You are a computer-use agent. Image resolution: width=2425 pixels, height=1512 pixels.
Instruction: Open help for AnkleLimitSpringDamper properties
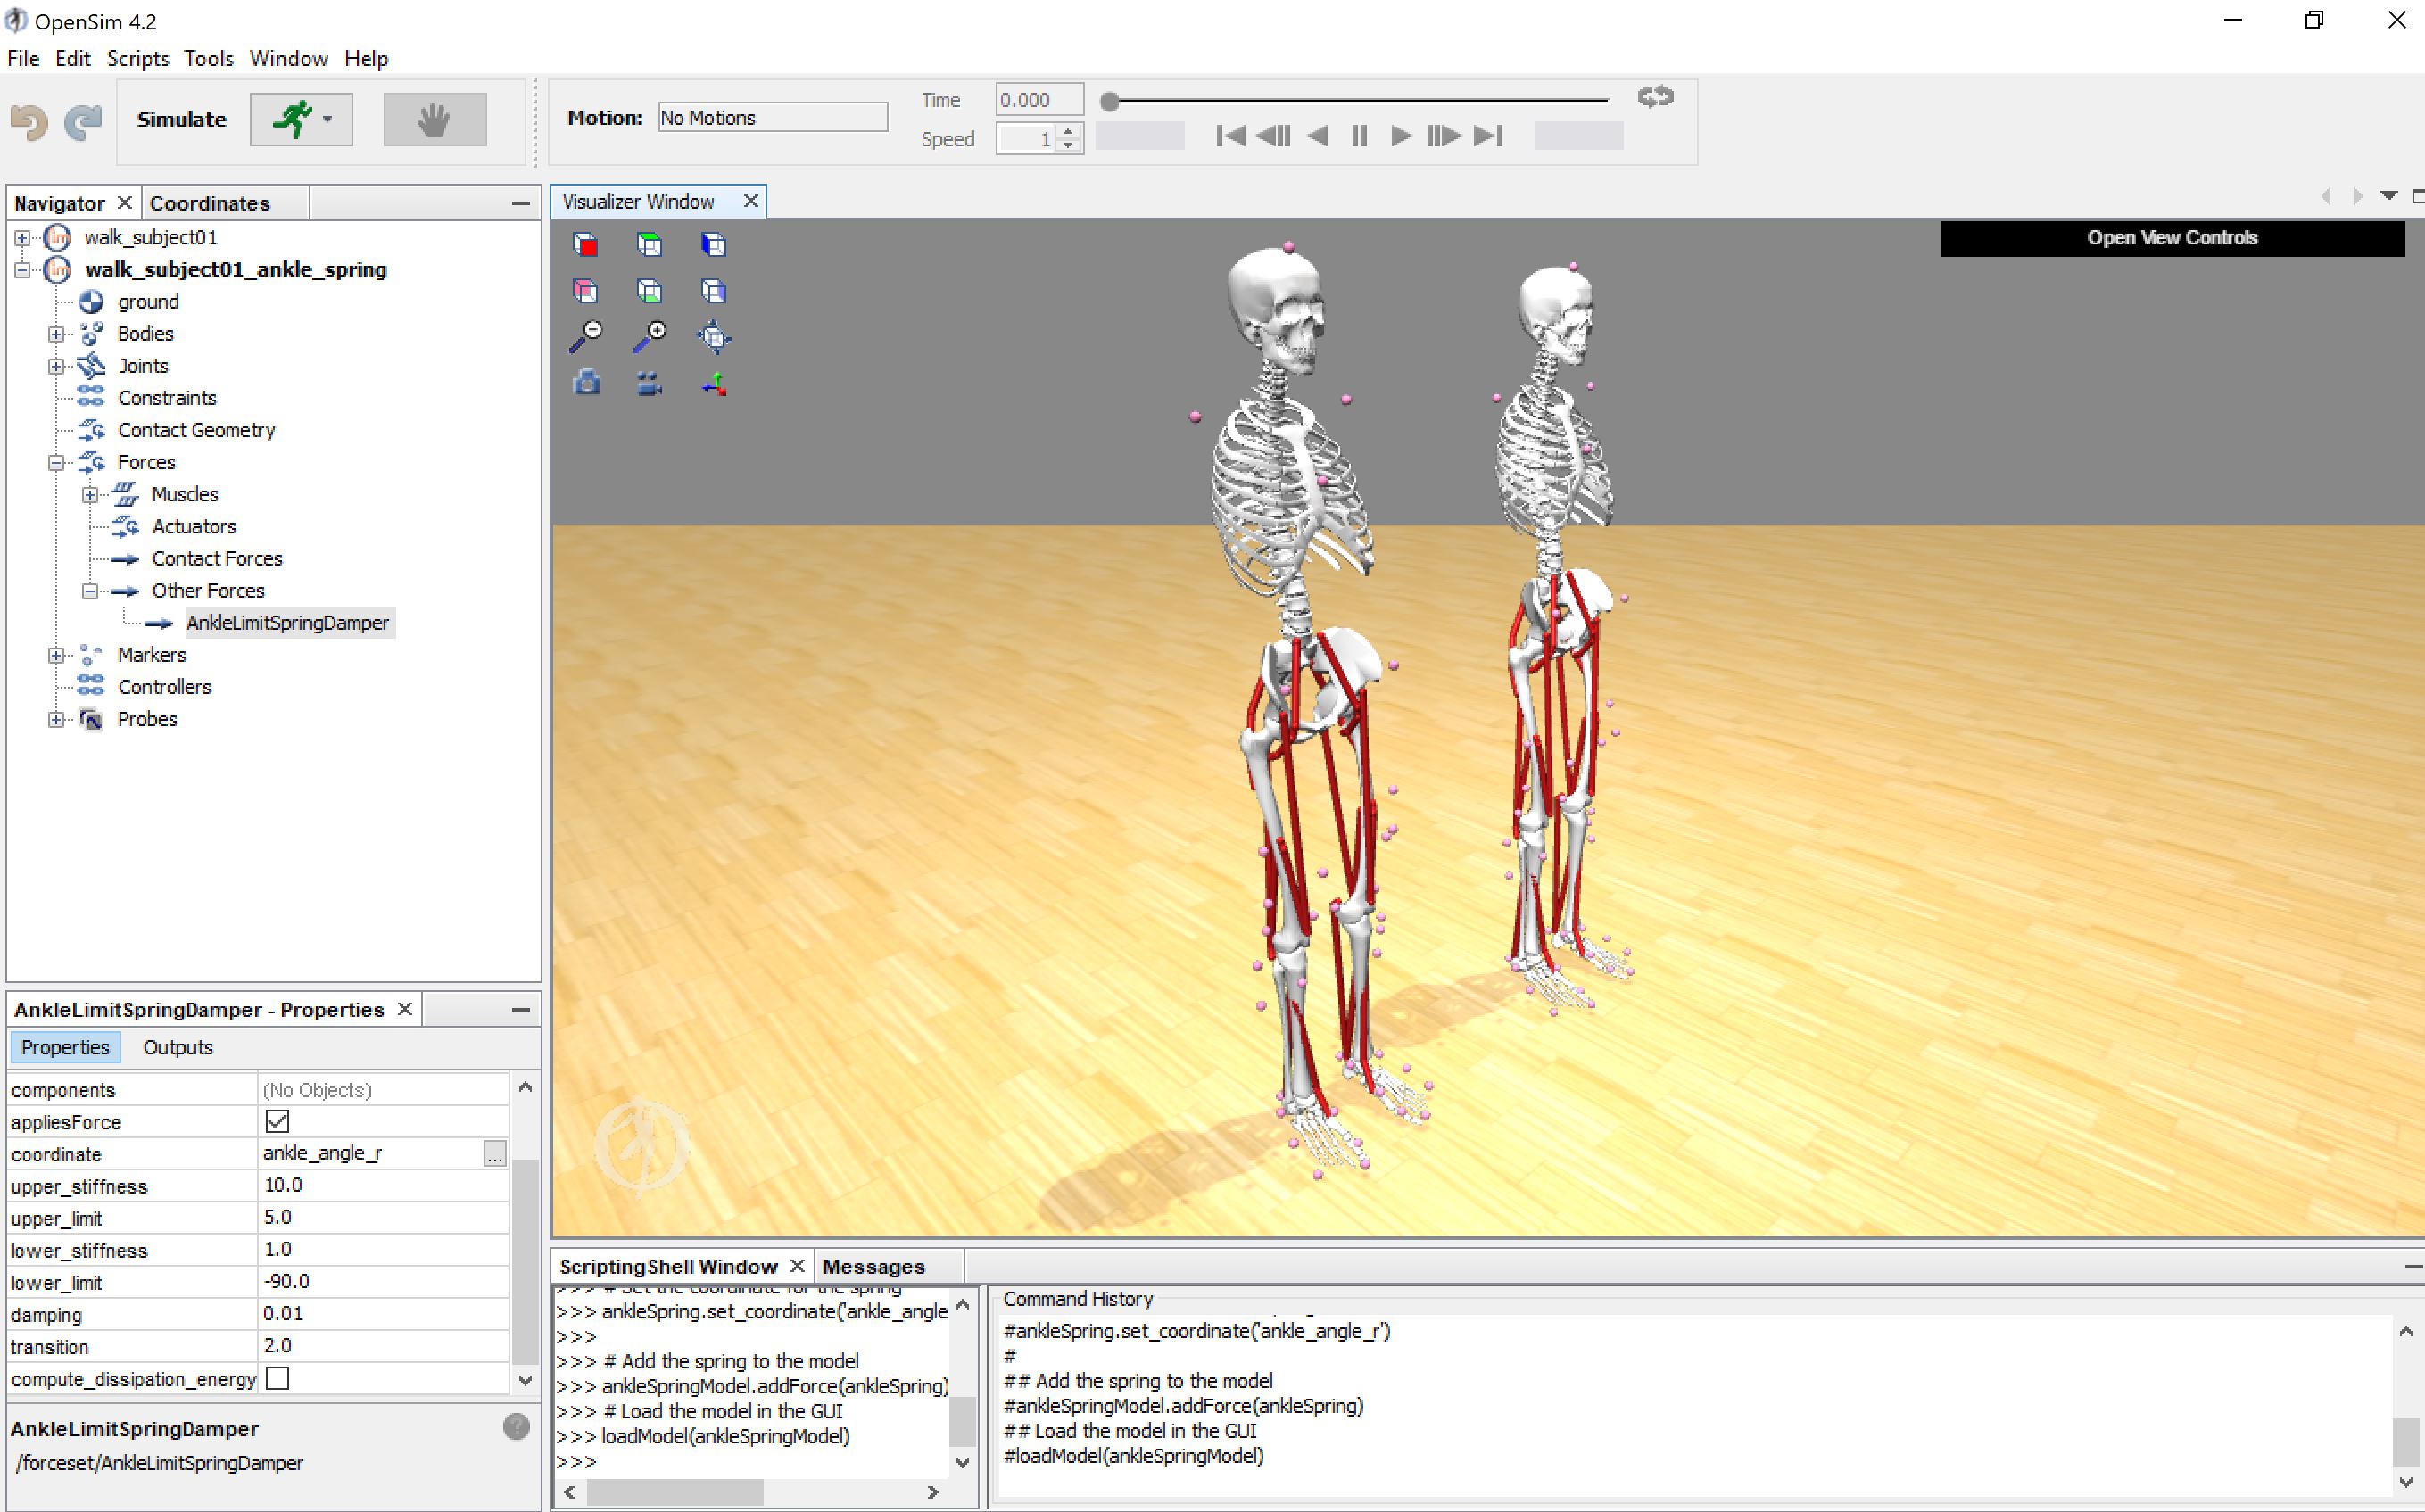pos(516,1427)
